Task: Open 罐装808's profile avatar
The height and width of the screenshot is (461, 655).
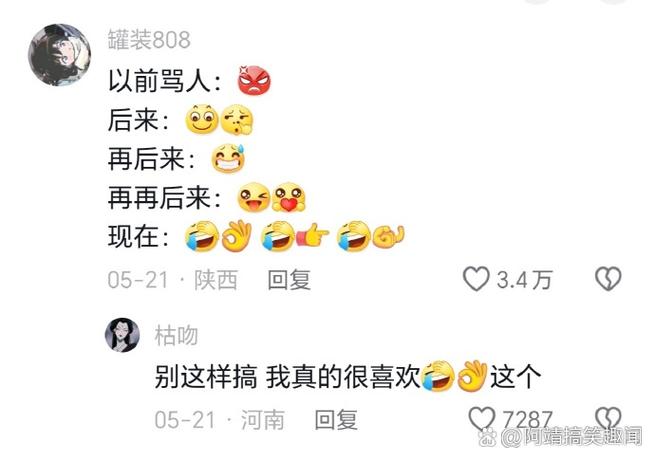Action: pos(59,55)
